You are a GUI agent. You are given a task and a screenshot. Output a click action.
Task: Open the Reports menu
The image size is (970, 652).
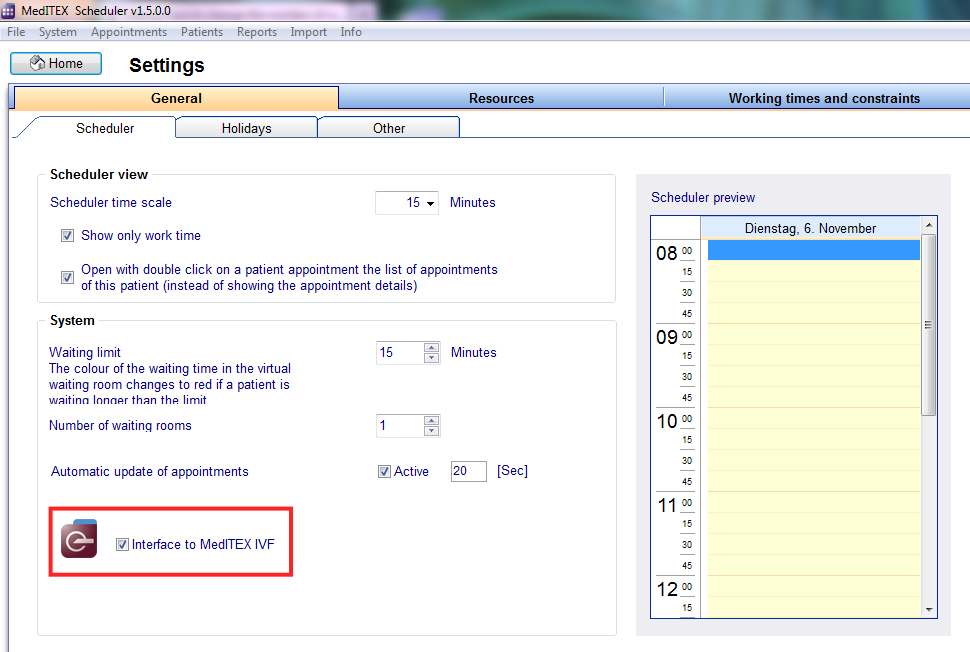point(257,32)
